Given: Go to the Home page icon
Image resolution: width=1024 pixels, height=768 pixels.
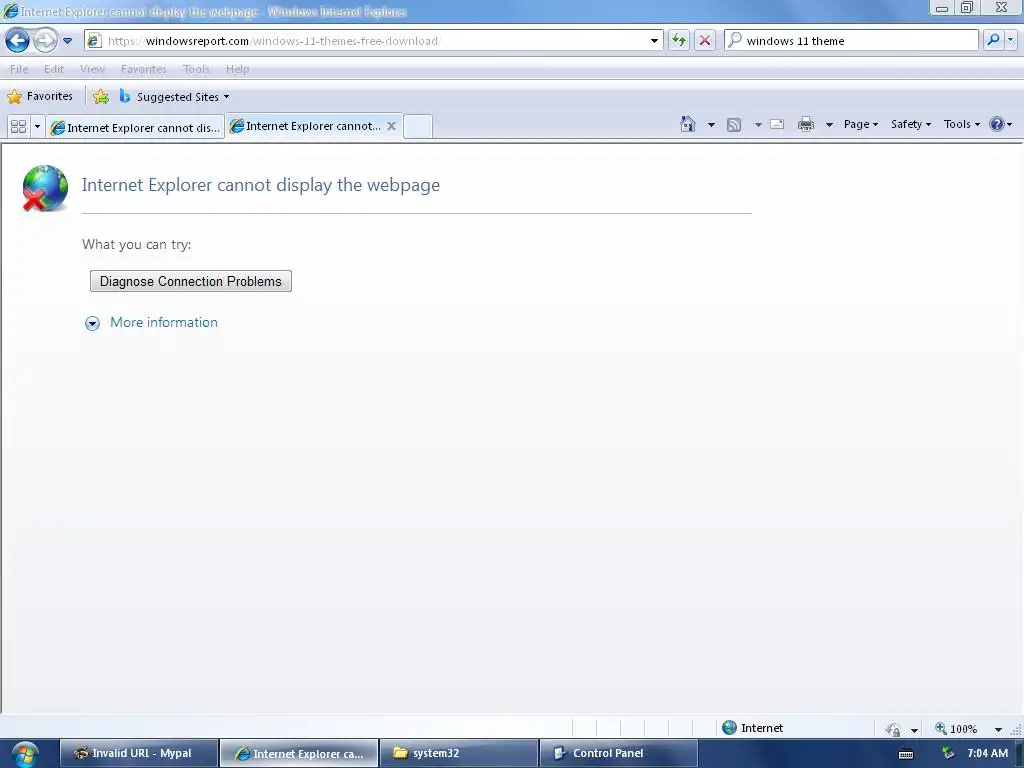Looking at the screenshot, I should click(x=688, y=124).
